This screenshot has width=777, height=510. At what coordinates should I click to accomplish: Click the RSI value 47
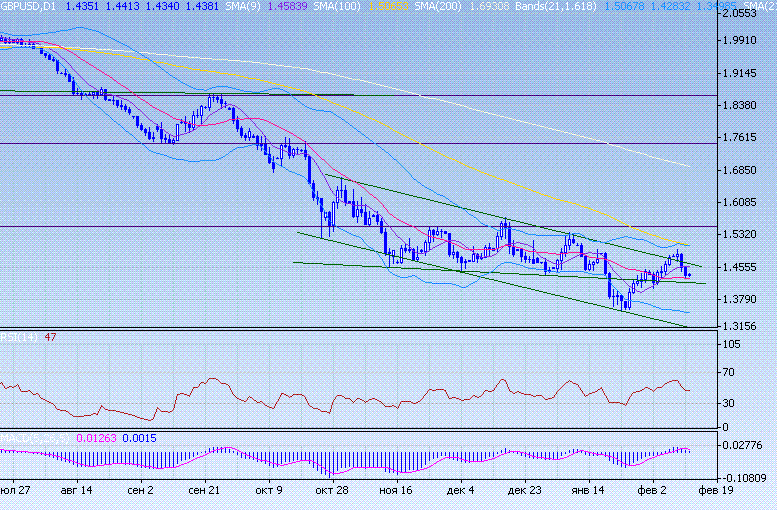click(50, 337)
